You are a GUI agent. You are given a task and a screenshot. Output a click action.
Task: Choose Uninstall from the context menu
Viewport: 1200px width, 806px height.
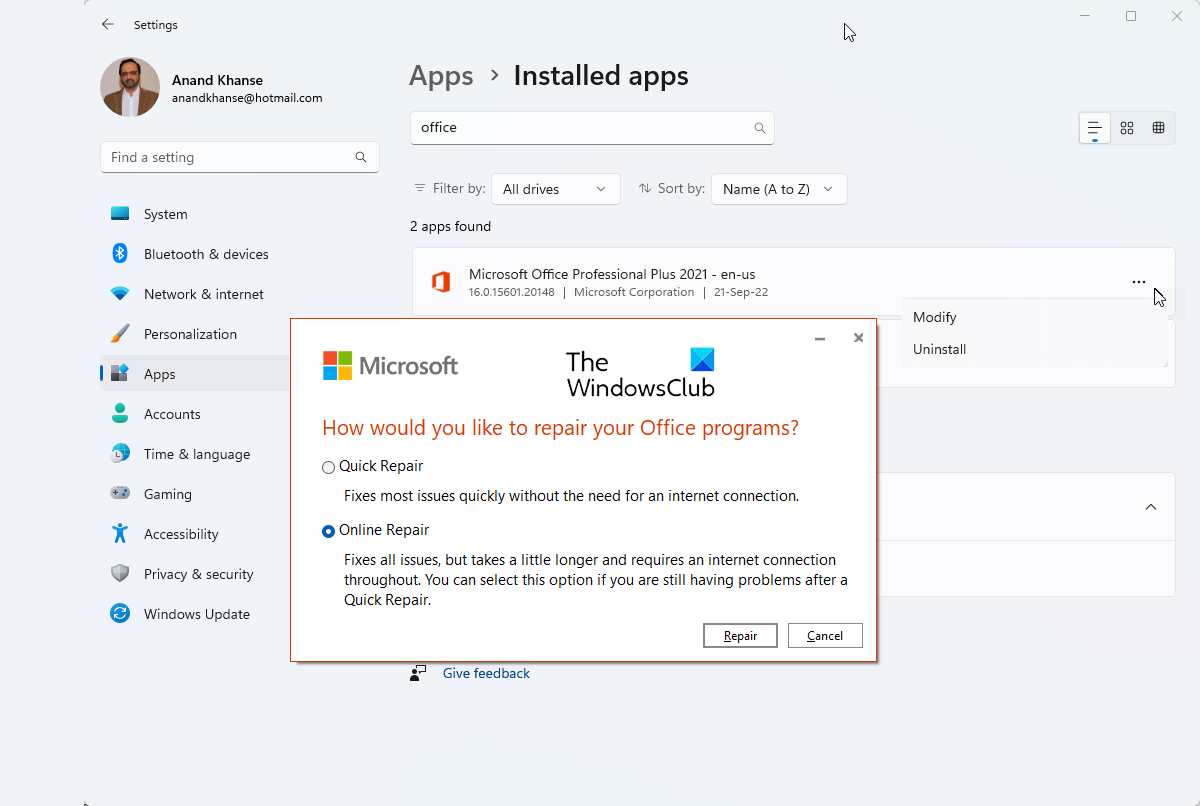click(x=939, y=349)
